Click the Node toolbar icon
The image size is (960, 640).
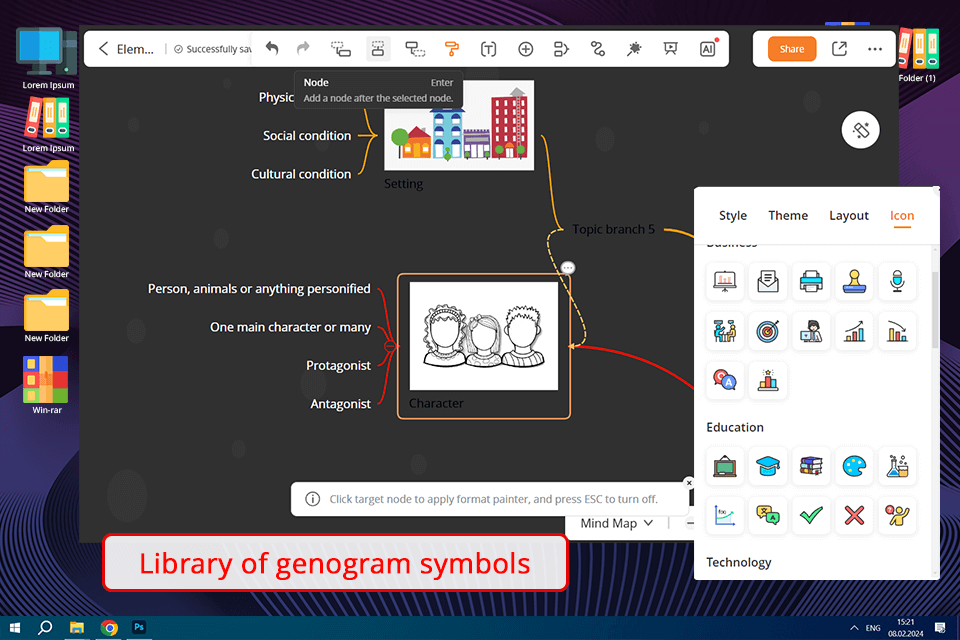click(x=378, y=49)
